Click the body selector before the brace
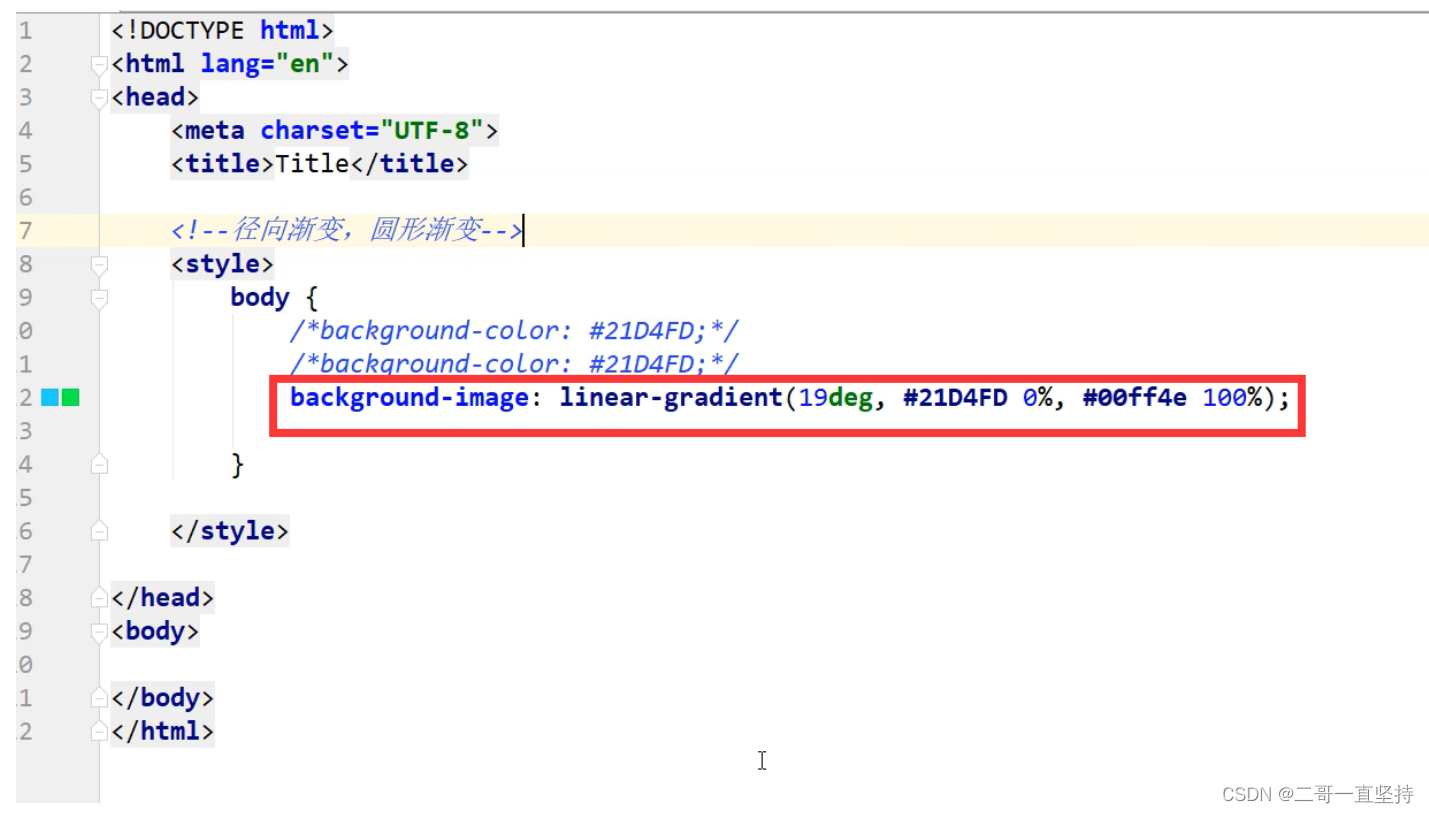Screen dimensions: 1429x813 pyautogui.click(x=260, y=297)
